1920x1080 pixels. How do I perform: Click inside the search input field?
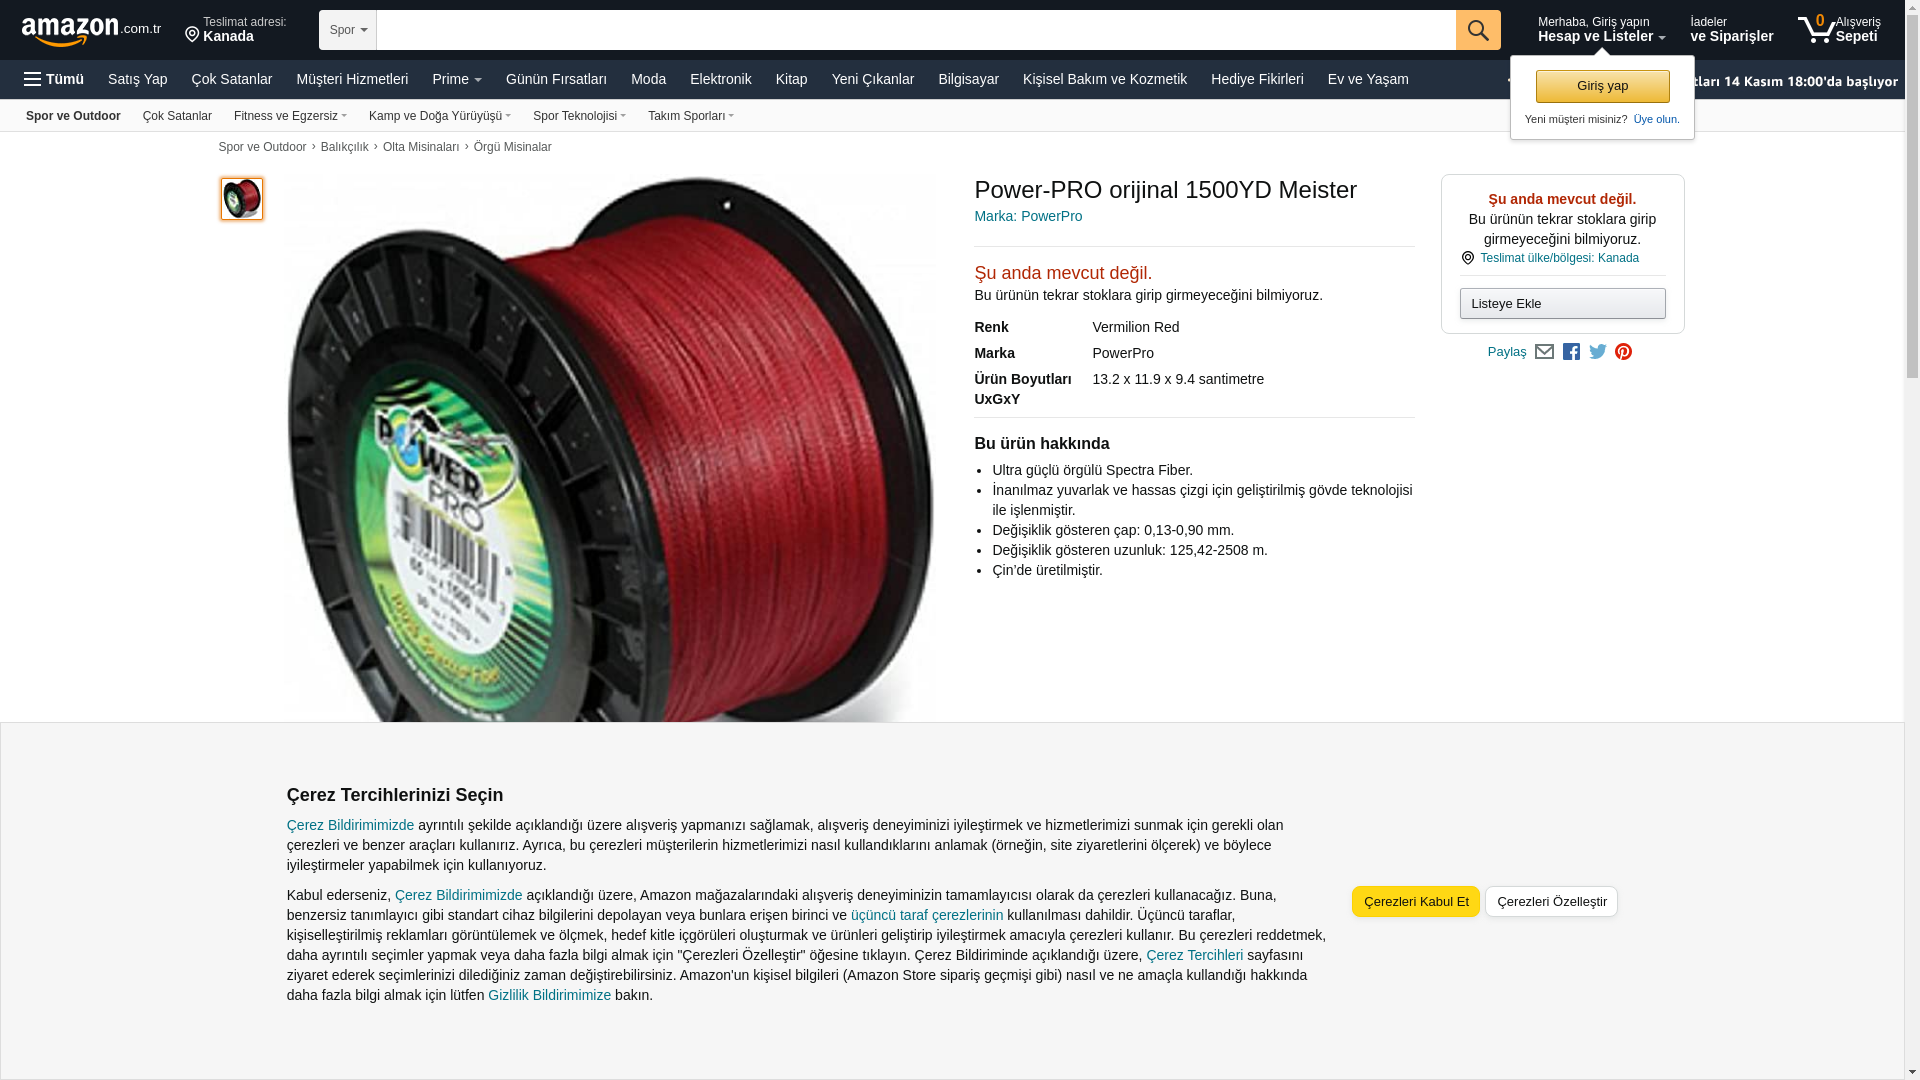(x=916, y=30)
